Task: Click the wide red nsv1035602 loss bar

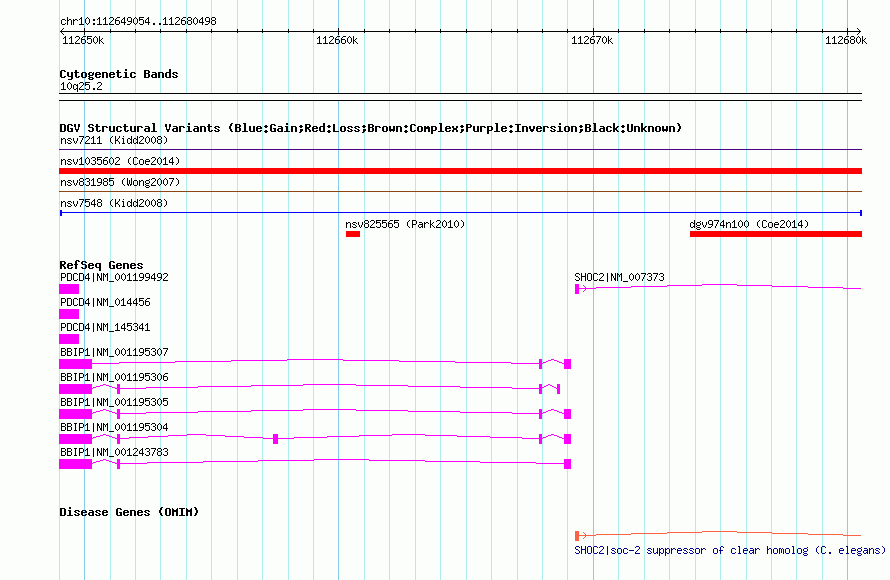Action: click(x=460, y=171)
